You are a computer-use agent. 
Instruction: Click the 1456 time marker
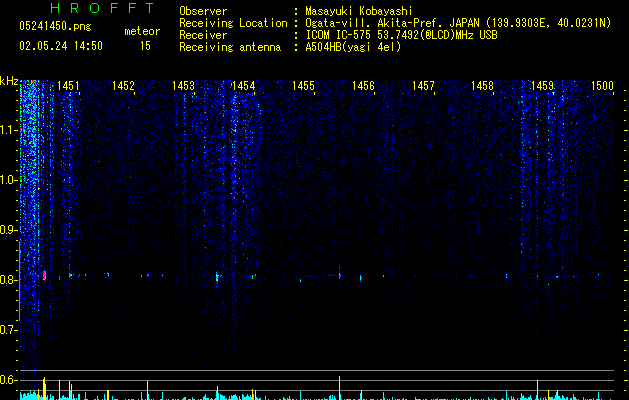(x=363, y=86)
